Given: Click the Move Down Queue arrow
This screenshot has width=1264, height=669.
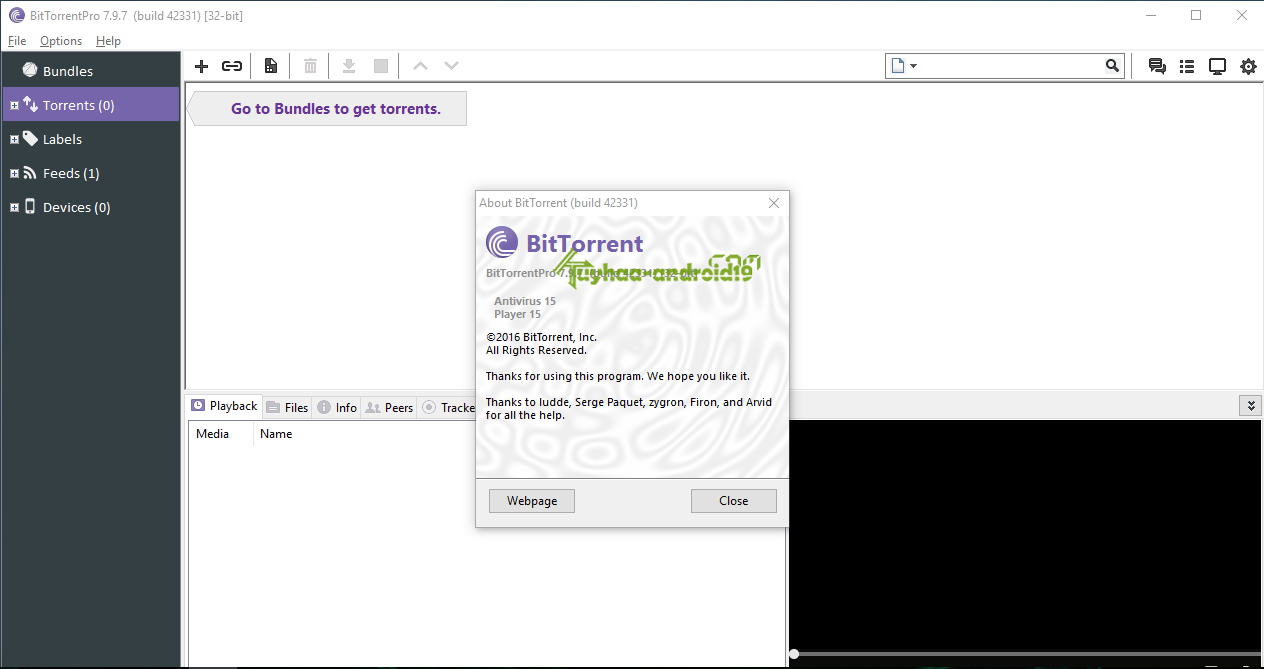Looking at the screenshot, I should point(451,66).
